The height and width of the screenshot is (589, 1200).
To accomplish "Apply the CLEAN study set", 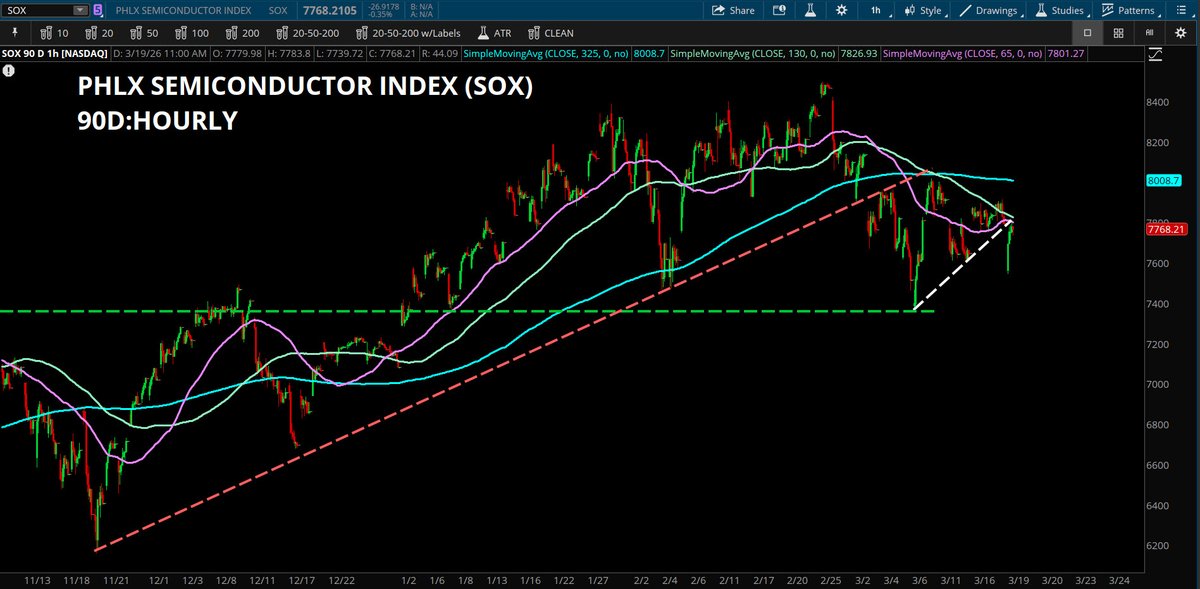I will [549, 33].
